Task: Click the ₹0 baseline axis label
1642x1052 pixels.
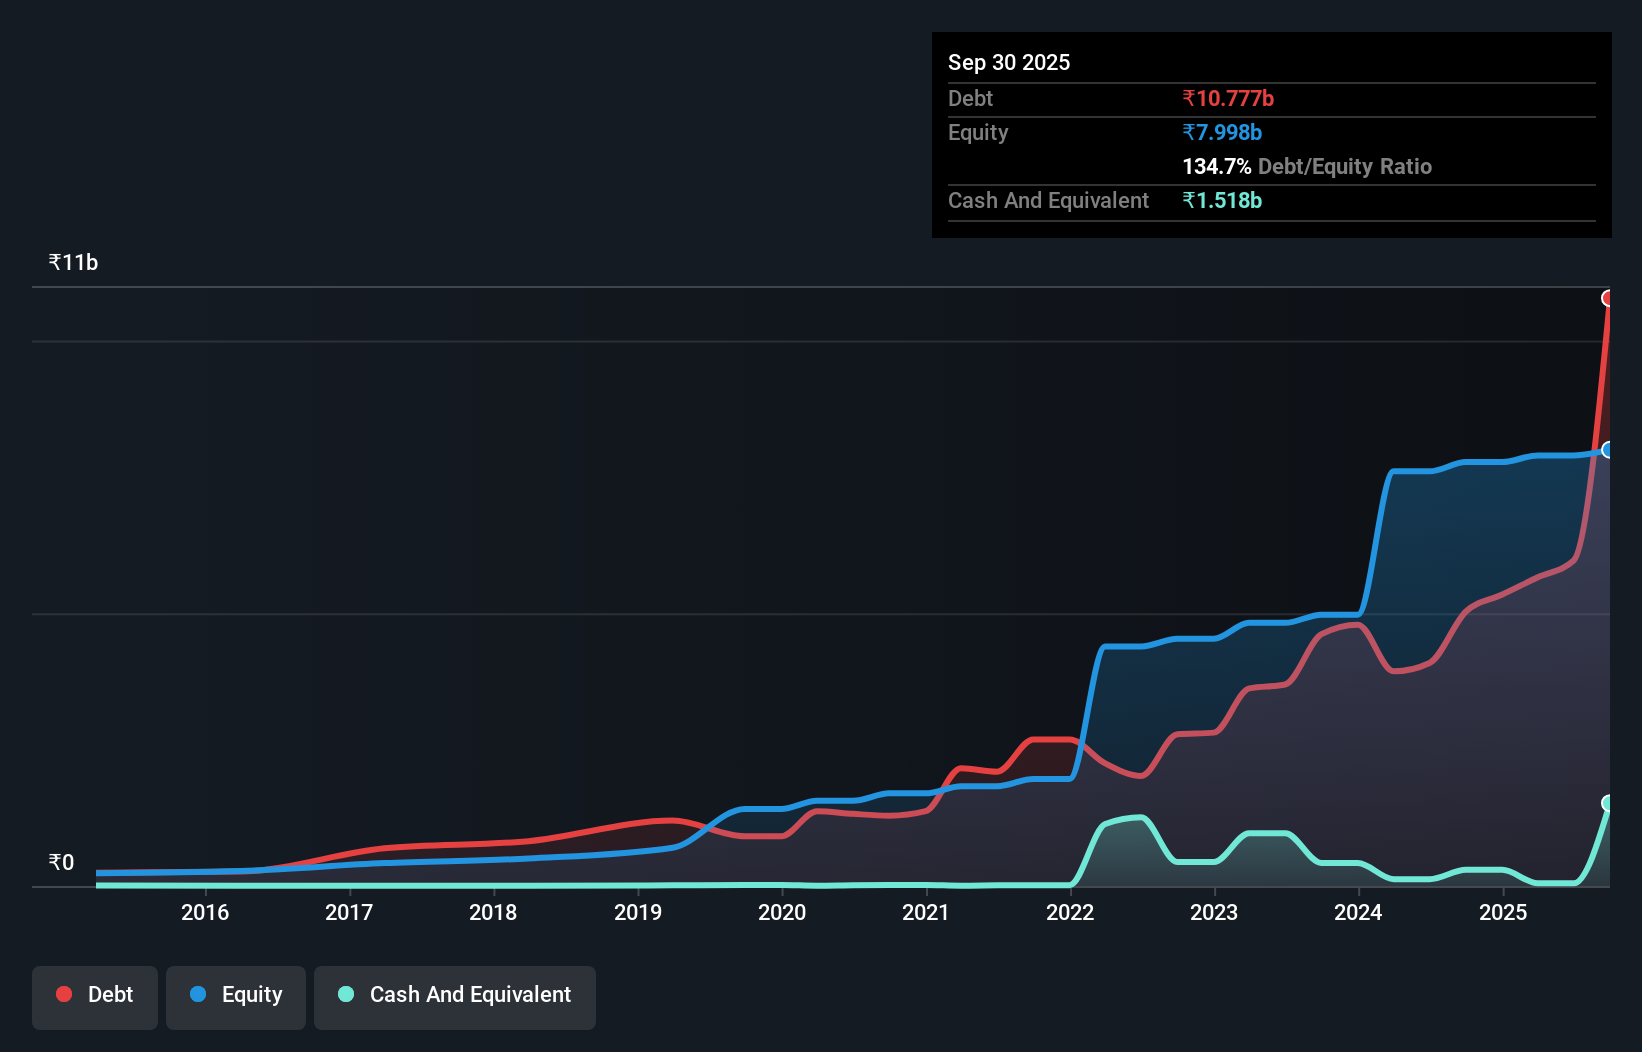Action: 60,862
